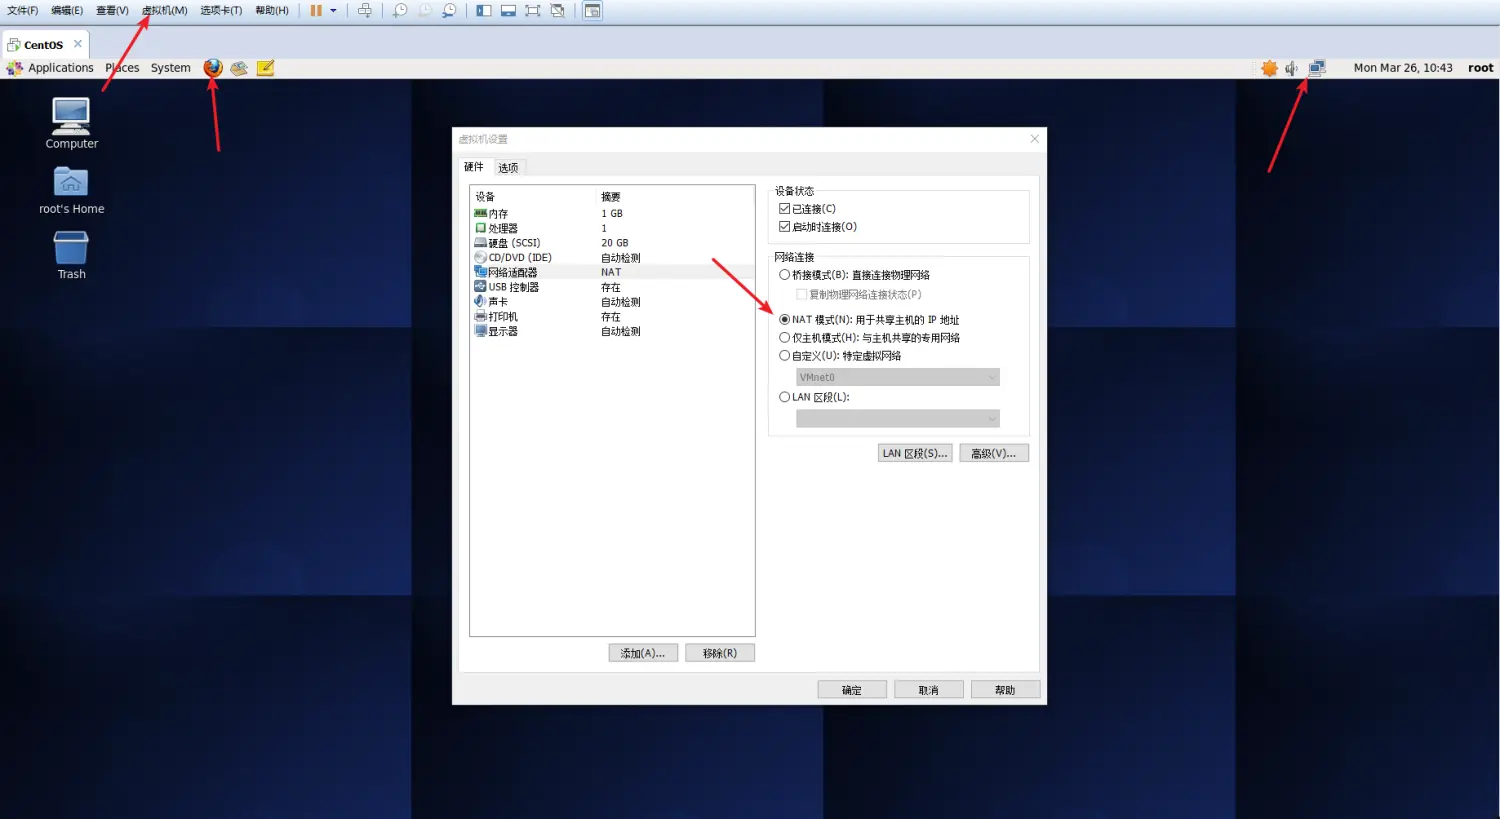Toggle the library sidebar view icon
Screen dimensions: 1500x819
click(484, 11)
